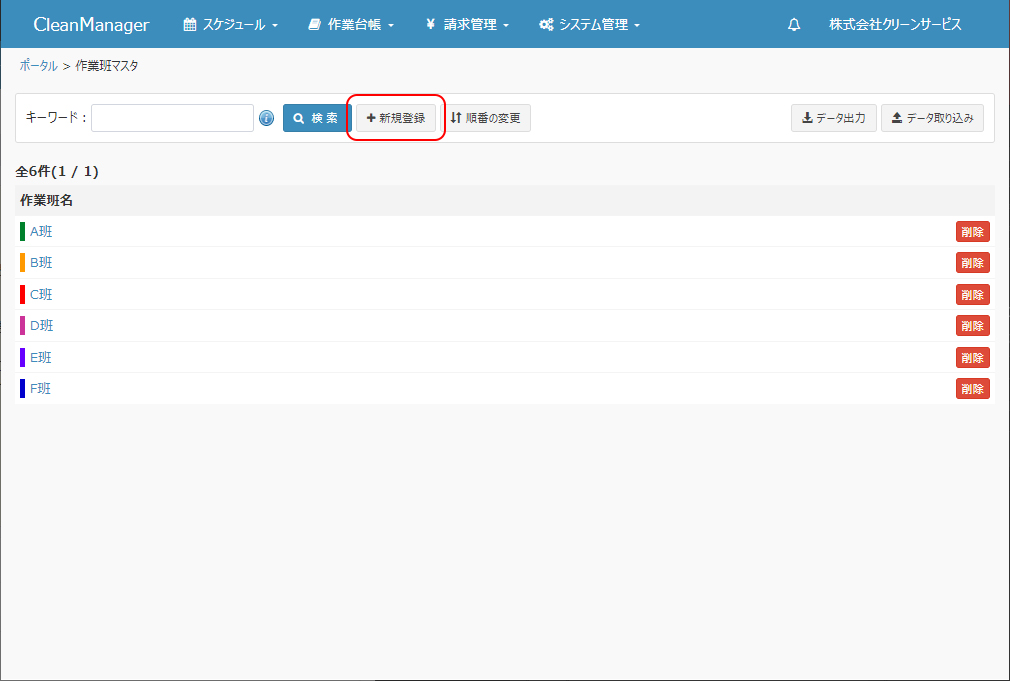The height and width of the screenshot is (681, 1010).
Task: Click 順番の変更 reorder button
Action: click(x=486, y=118)
